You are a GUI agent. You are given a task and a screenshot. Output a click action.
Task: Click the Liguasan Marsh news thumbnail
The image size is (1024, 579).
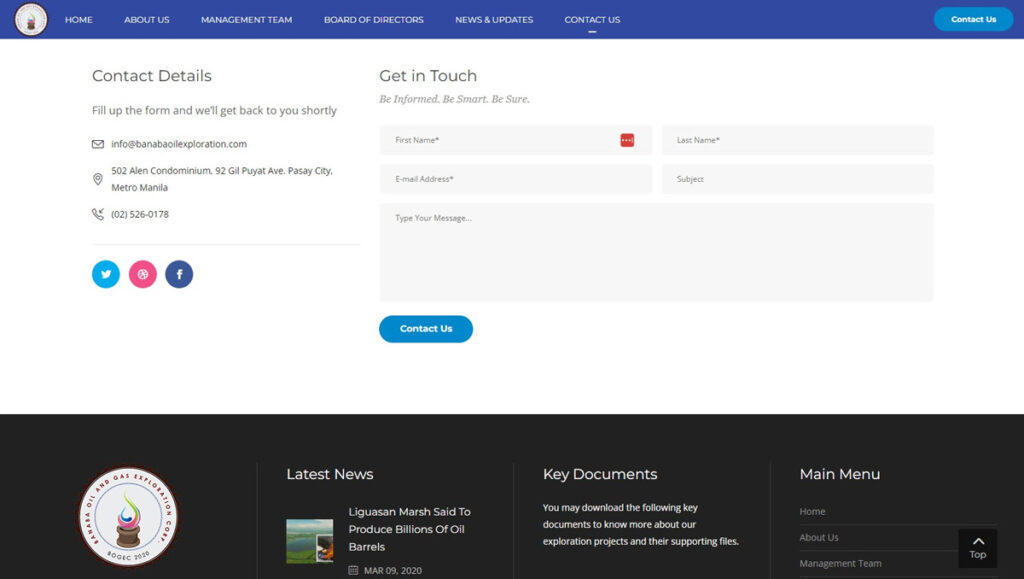pyautogui.click(x=309, y=540)
